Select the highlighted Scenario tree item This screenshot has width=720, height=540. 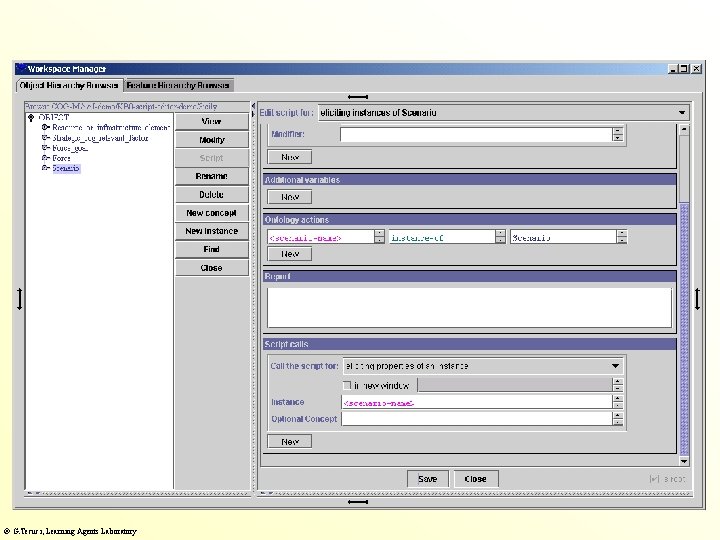pos(66,168)
